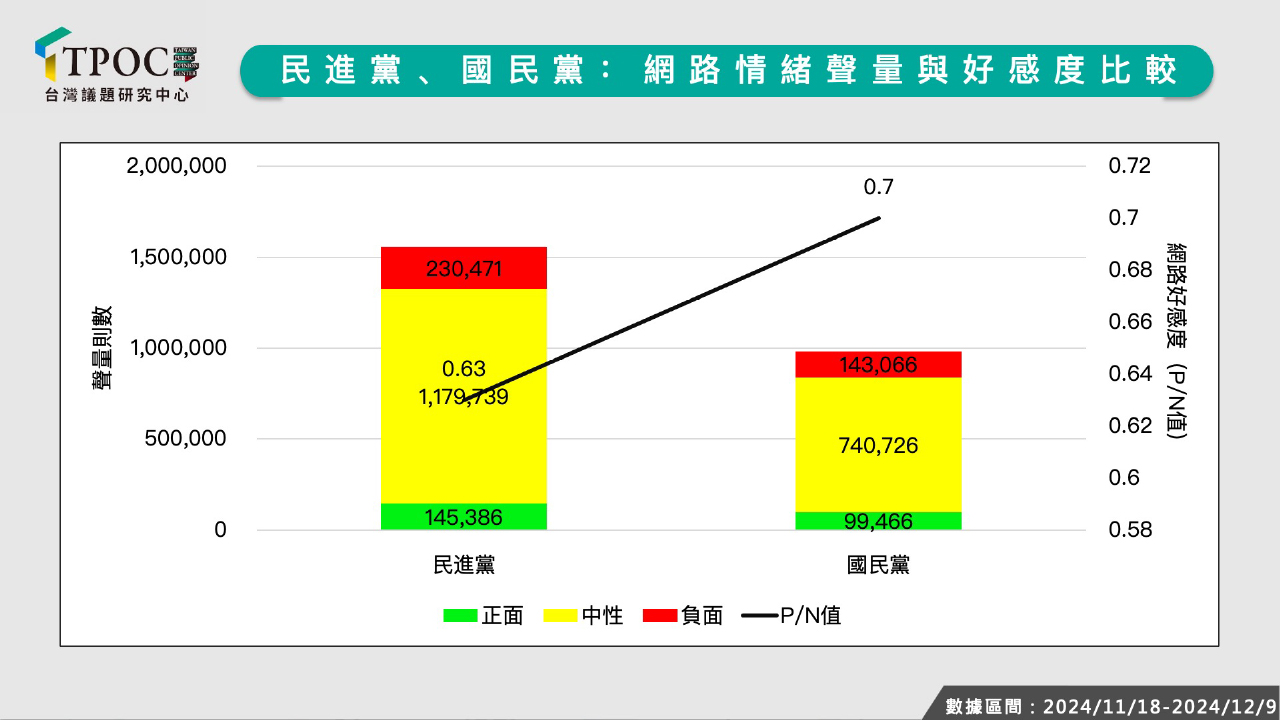
Task: Select the green 99,466 bar segment
Action: (878, 521)
